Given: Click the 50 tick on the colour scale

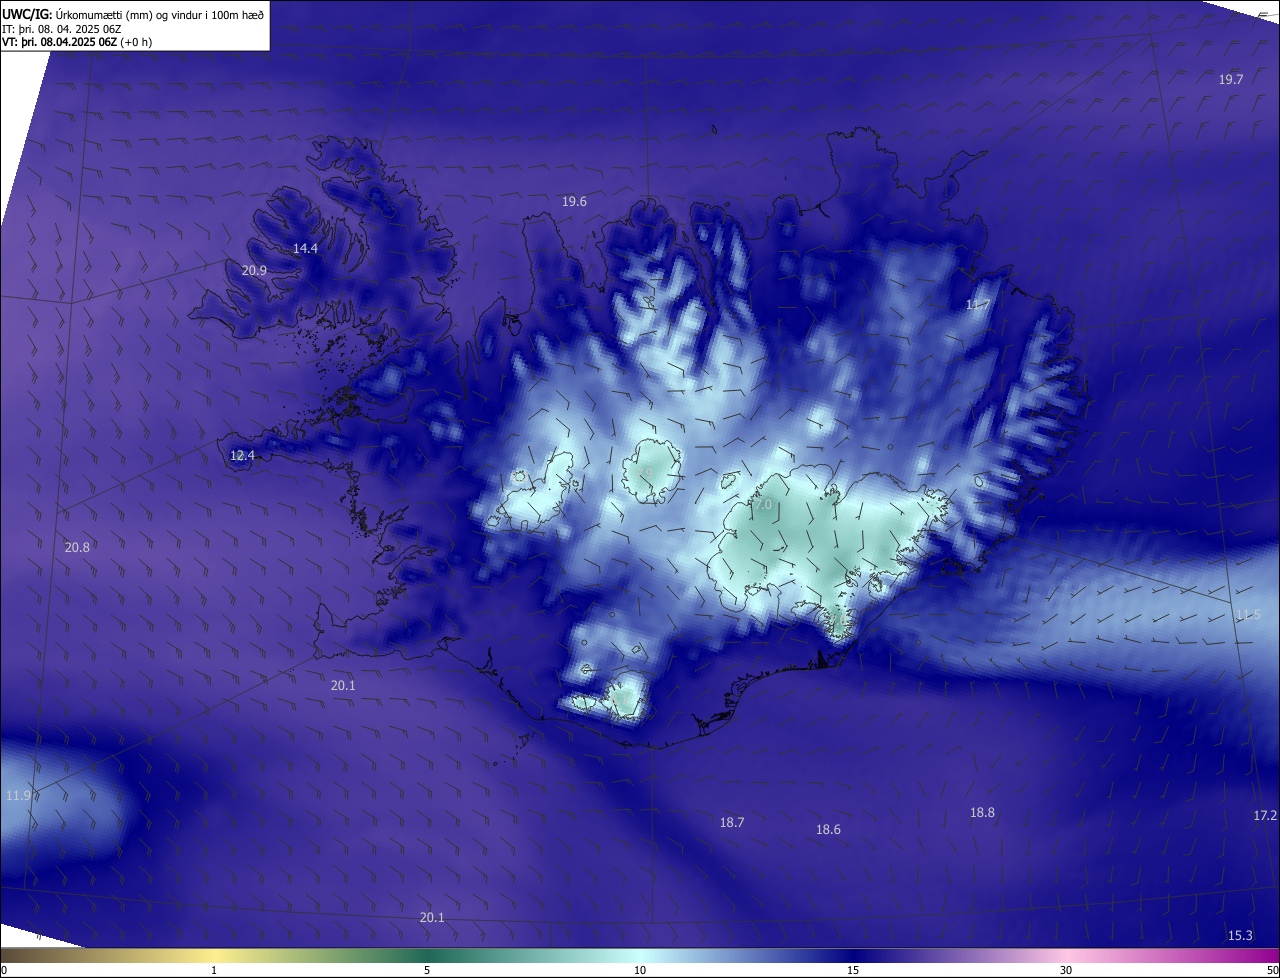Looking at the screenshot, I should coord(1272,970).
